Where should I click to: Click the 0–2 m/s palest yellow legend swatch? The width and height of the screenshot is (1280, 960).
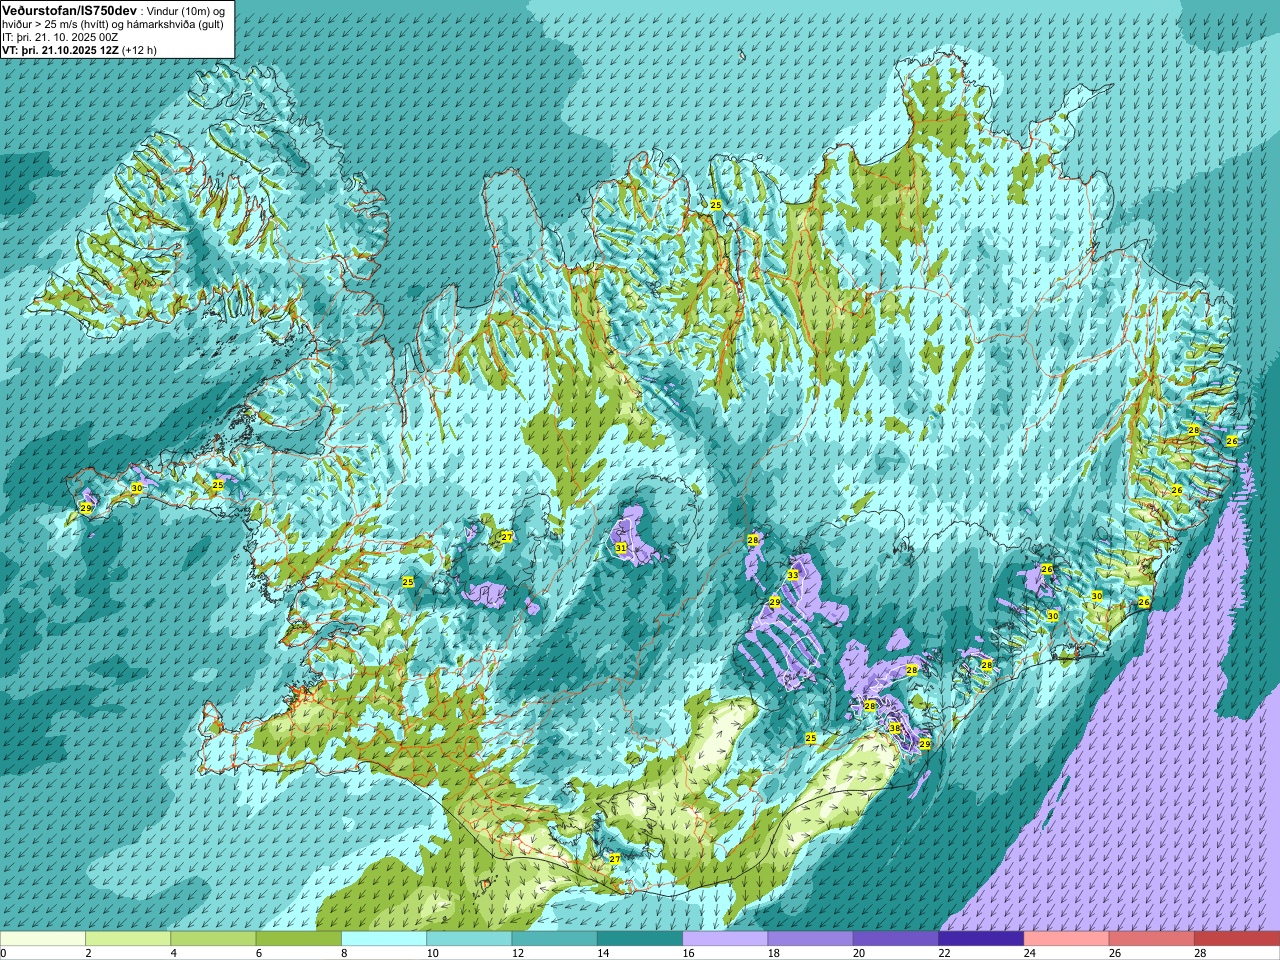[43, 939]
